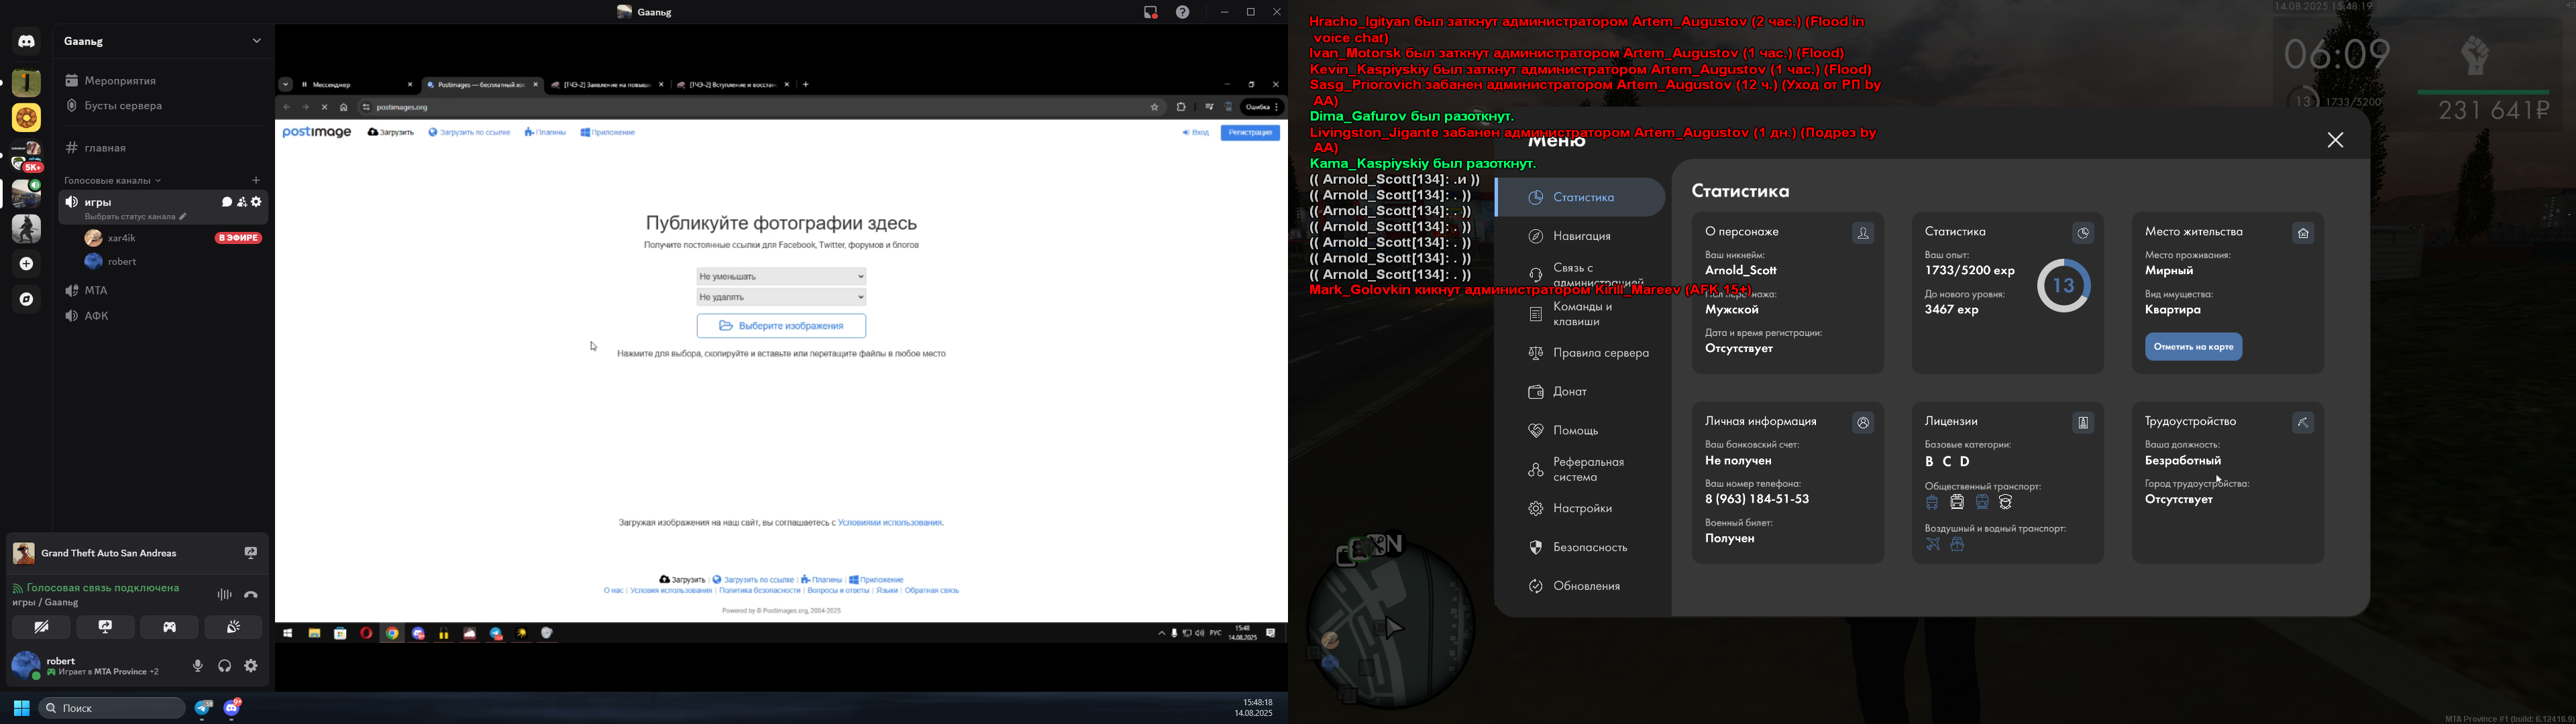The width and height of the screenshot is (2576, 724).
Task: Toggle the camera in voice panel
Action: click(x=41, y=627)
